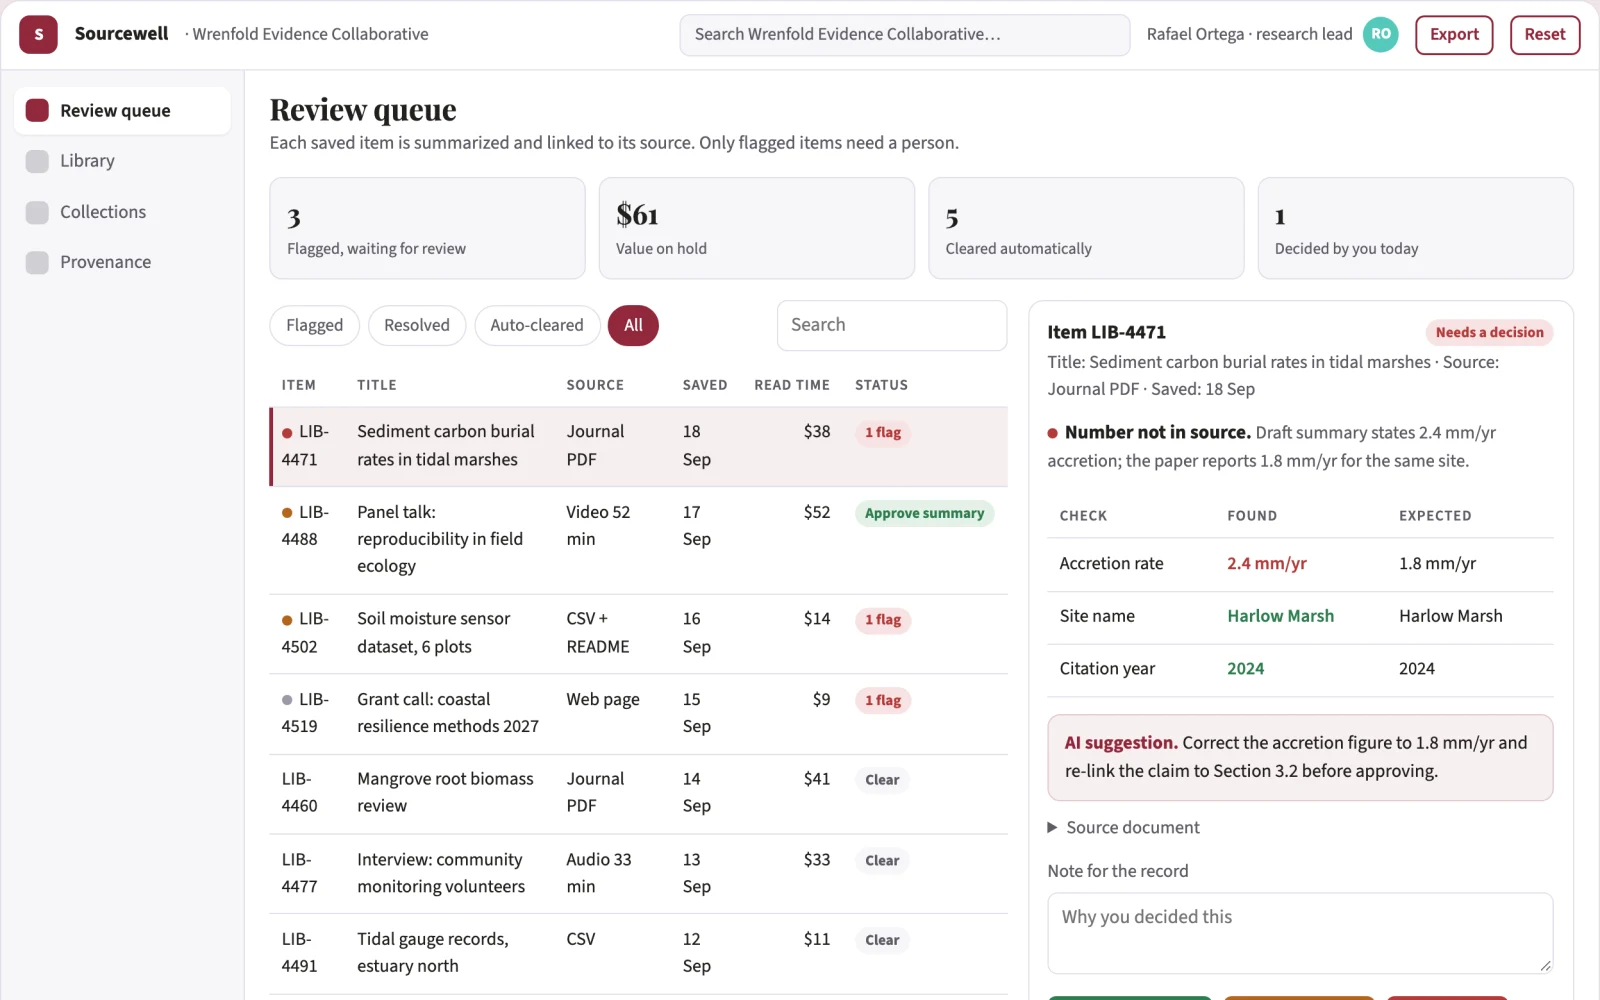
Task: Open Grant call: coastal resilience methods row
Action: click(x=638, y=713)
